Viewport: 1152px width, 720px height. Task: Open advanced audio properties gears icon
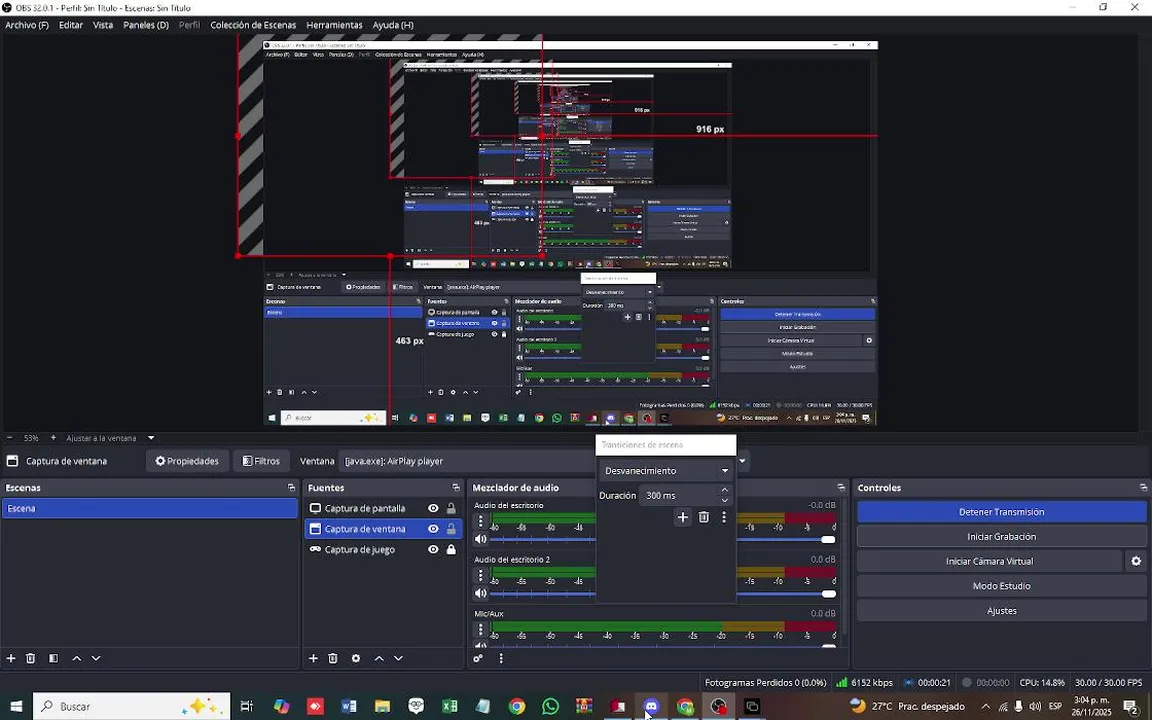click(478, 658)
